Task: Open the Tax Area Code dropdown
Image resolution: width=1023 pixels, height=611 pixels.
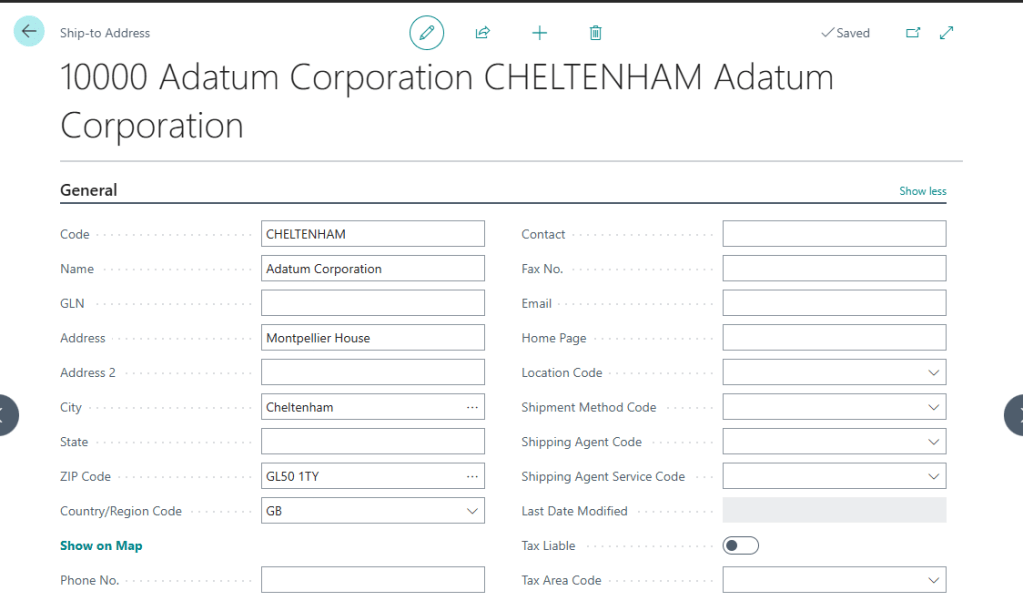Action: (933, 580)
